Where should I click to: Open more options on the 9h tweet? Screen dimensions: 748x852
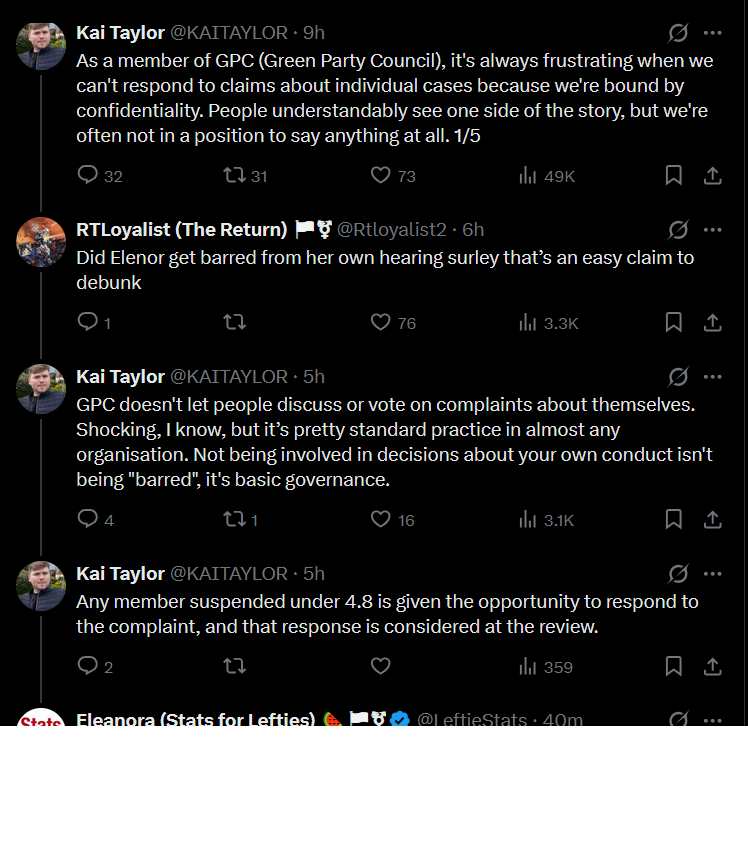point(712,33)
